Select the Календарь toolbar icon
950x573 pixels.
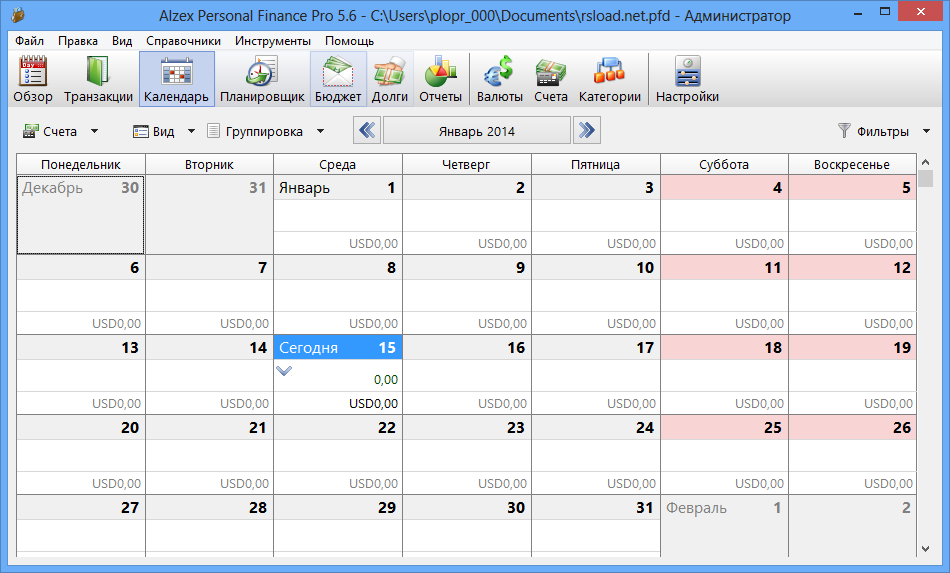click(x=176, y=79)
